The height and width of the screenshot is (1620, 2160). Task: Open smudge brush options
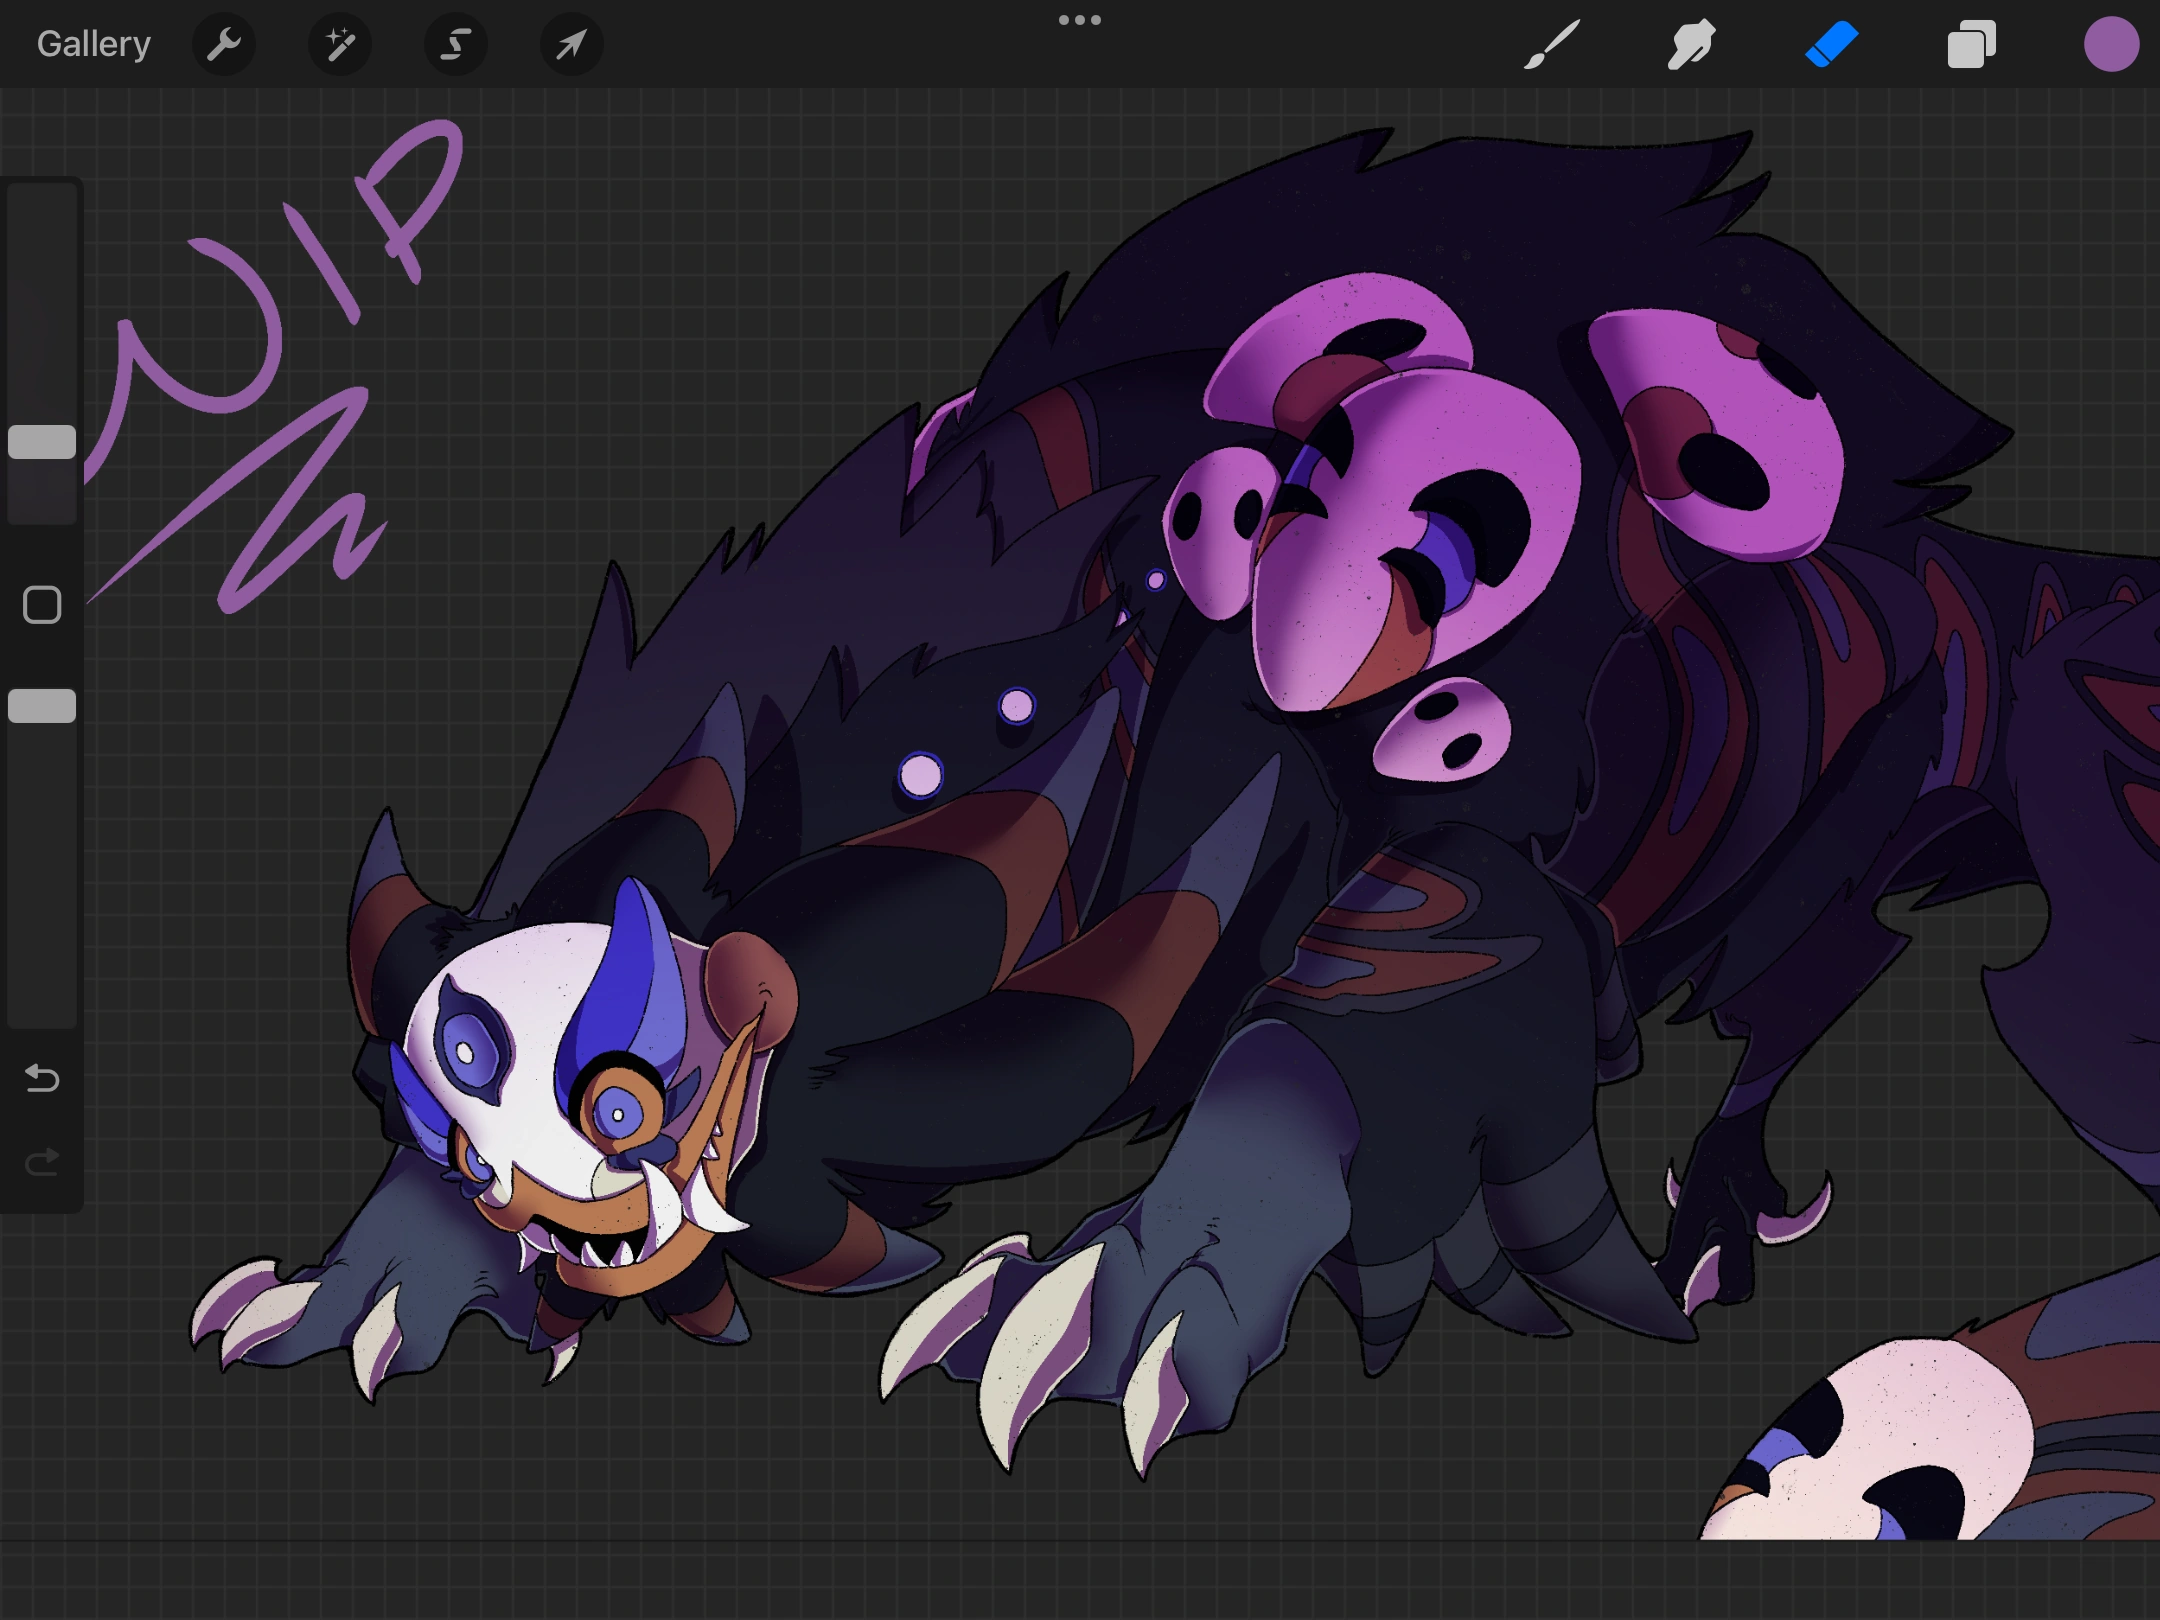tap(1690, 44)
